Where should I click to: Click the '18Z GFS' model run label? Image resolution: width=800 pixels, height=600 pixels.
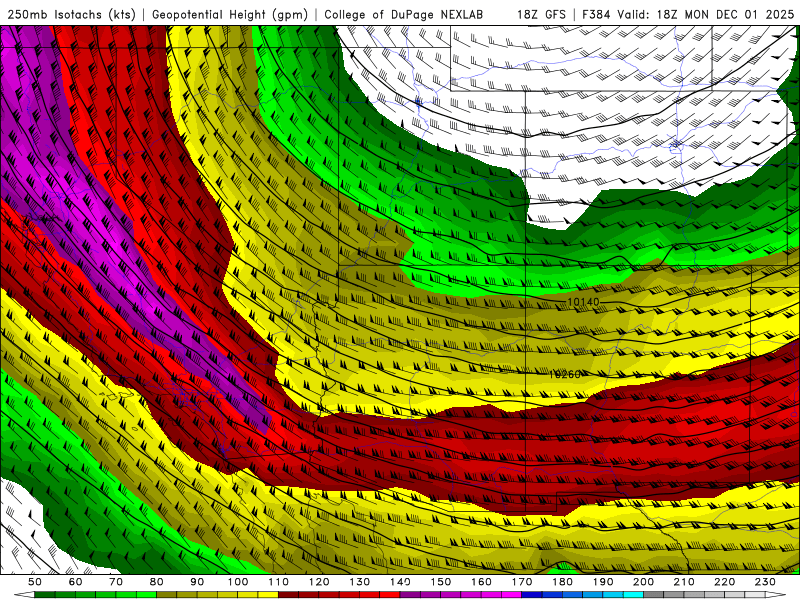(541, 15)
